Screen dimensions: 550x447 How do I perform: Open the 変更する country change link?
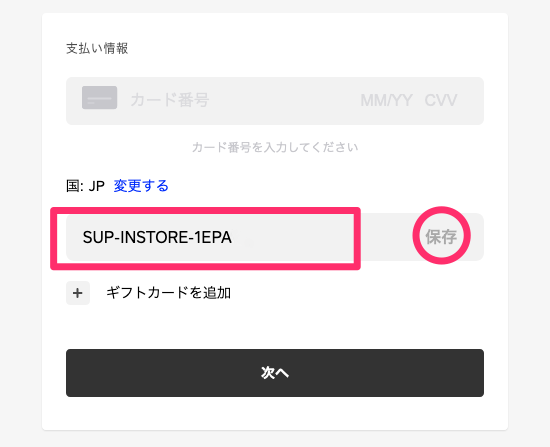coord(141,186)
